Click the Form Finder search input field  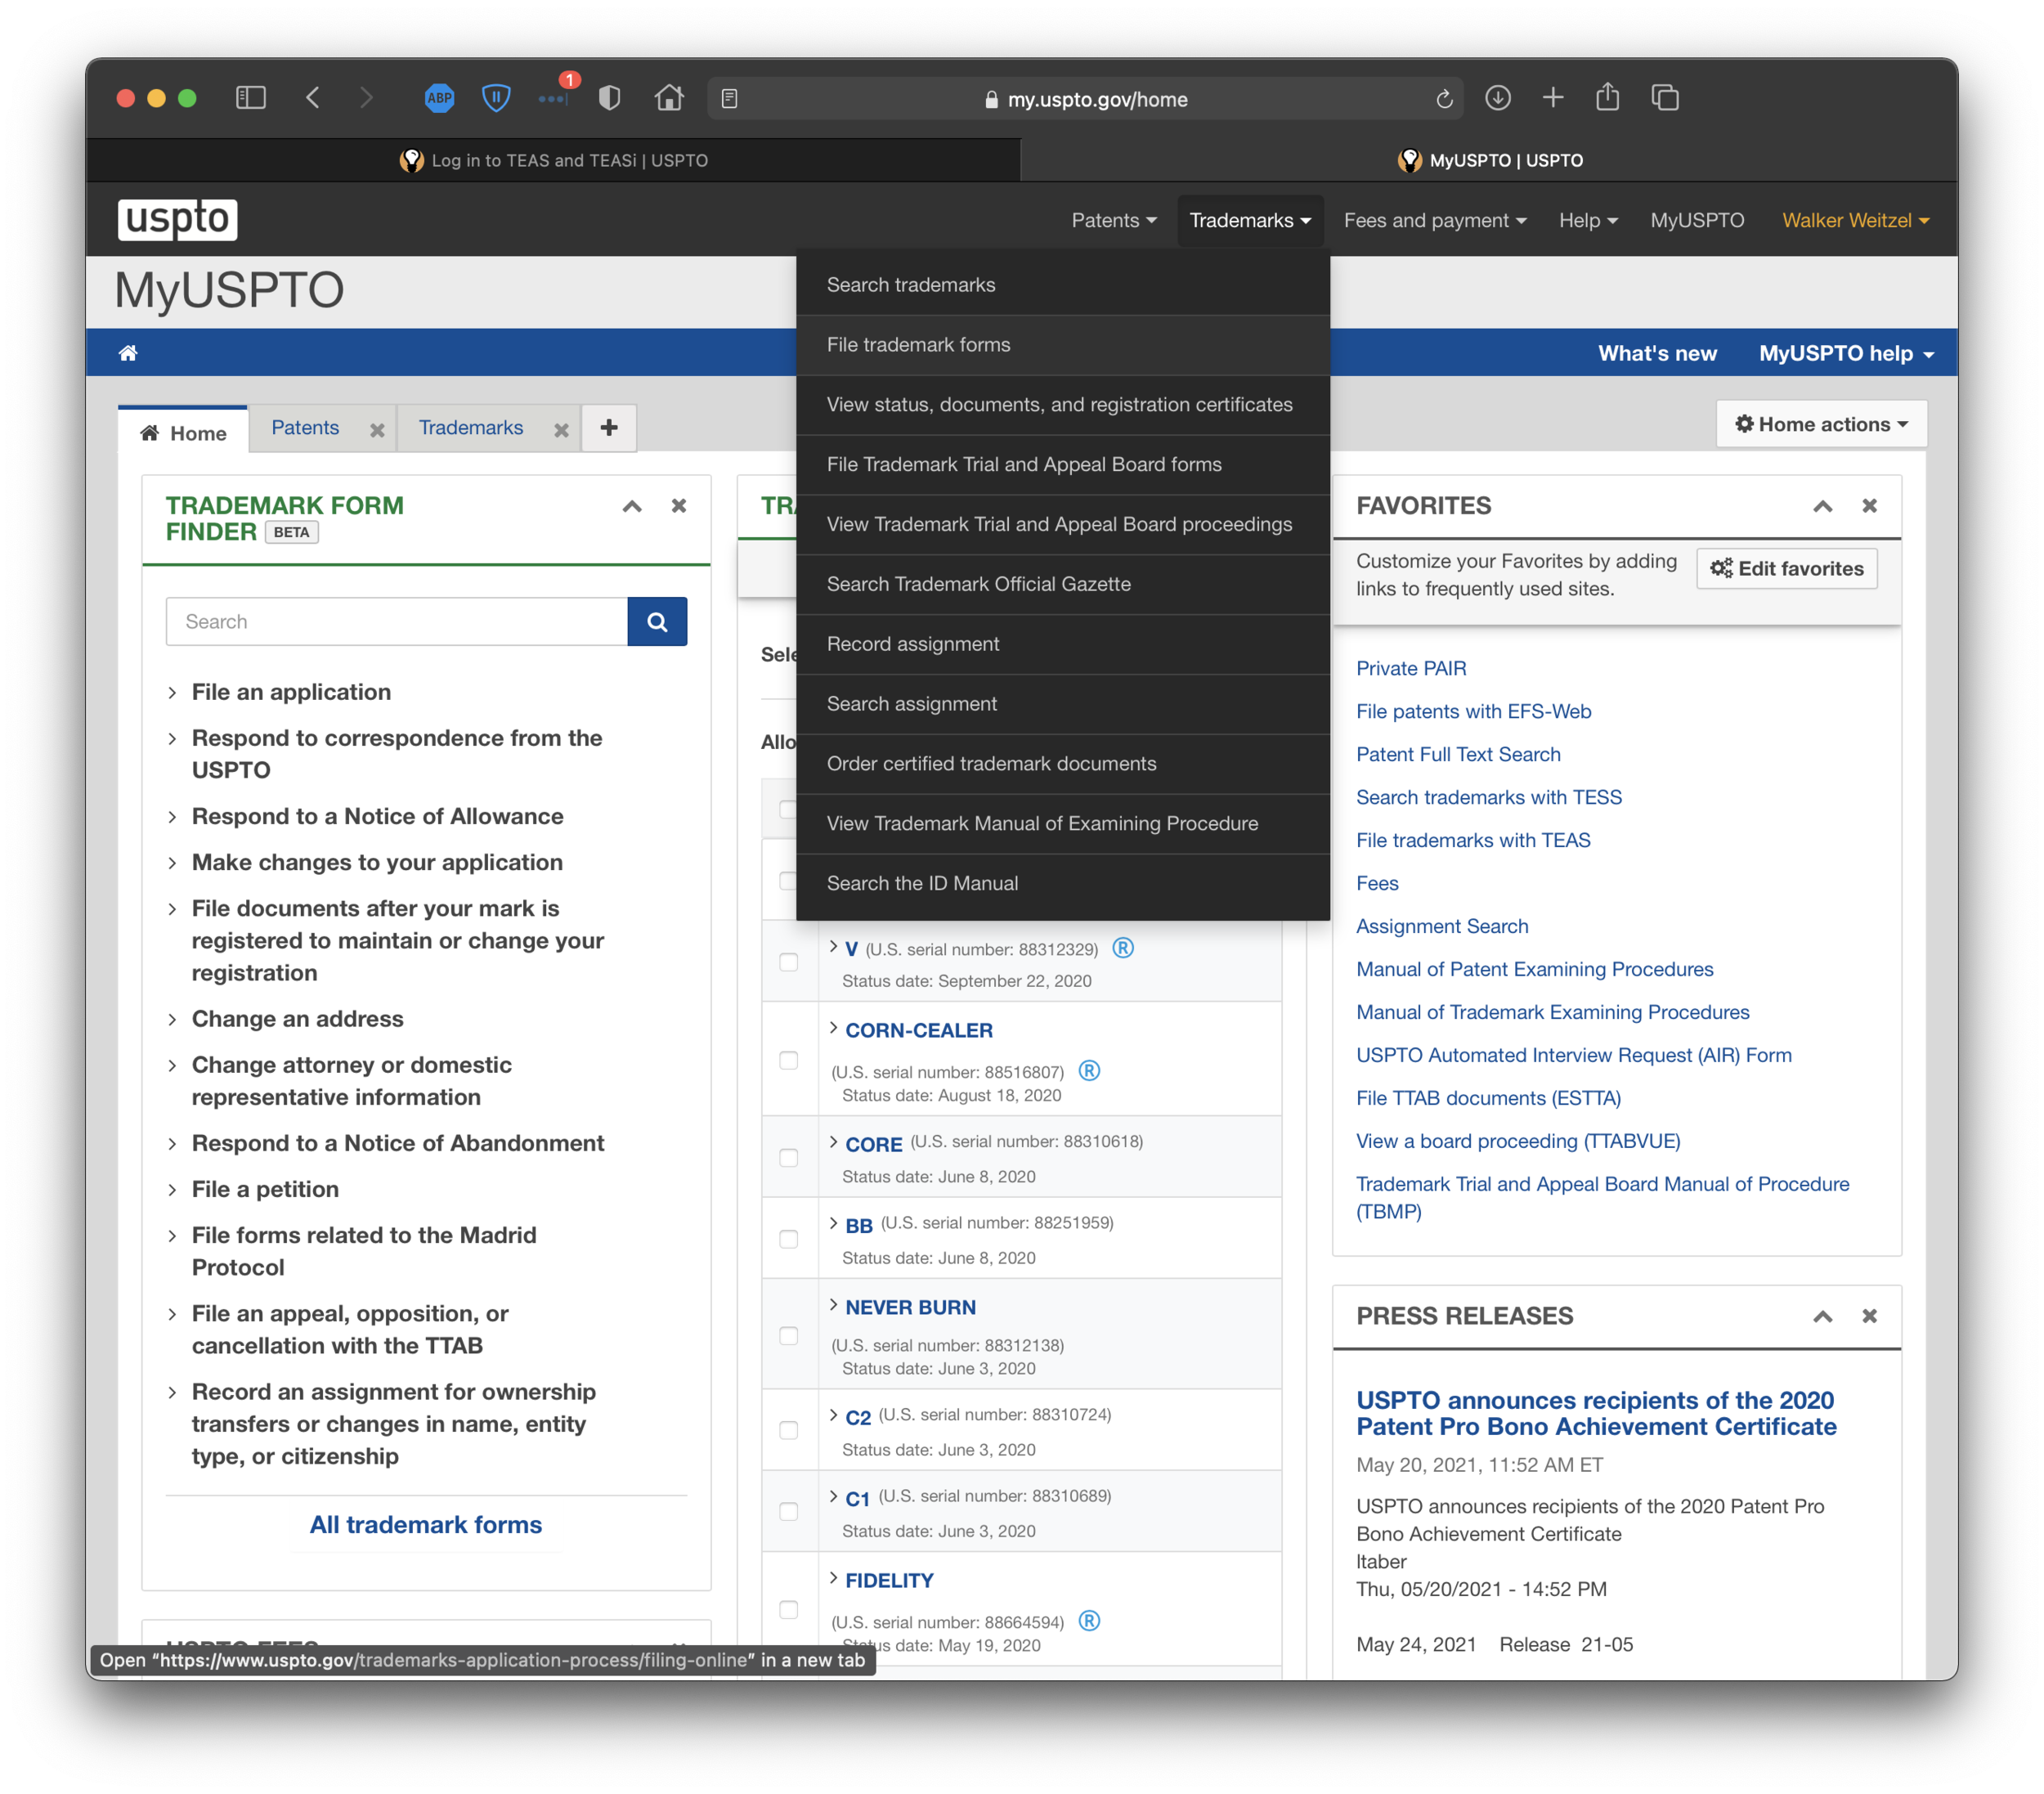(x=397, y=622)
